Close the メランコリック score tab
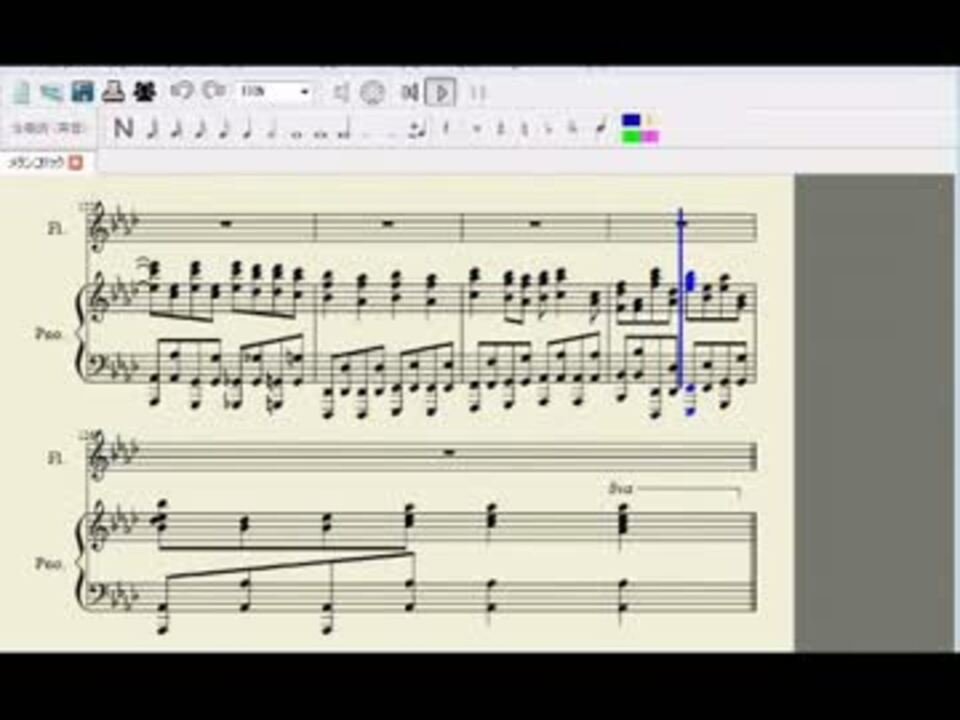960x720 pixels. (75, 163)
